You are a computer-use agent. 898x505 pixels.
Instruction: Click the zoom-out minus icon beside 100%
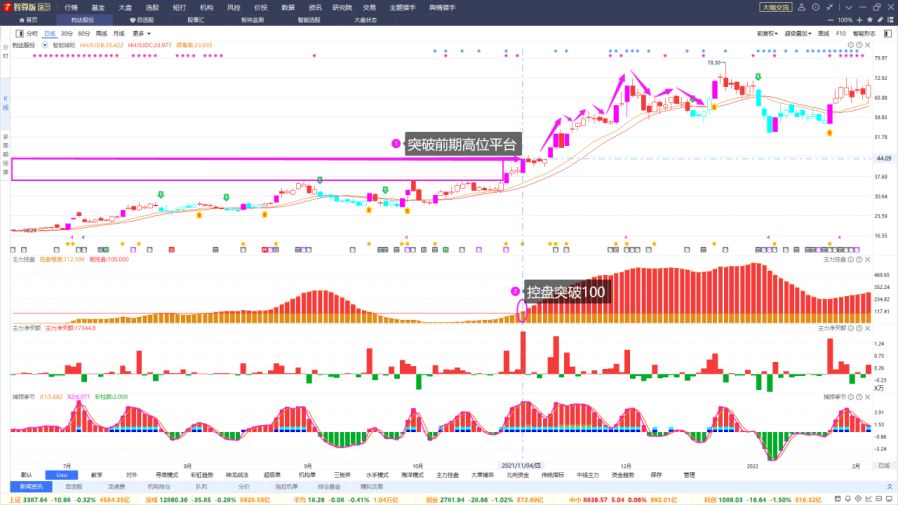(831, 20)
